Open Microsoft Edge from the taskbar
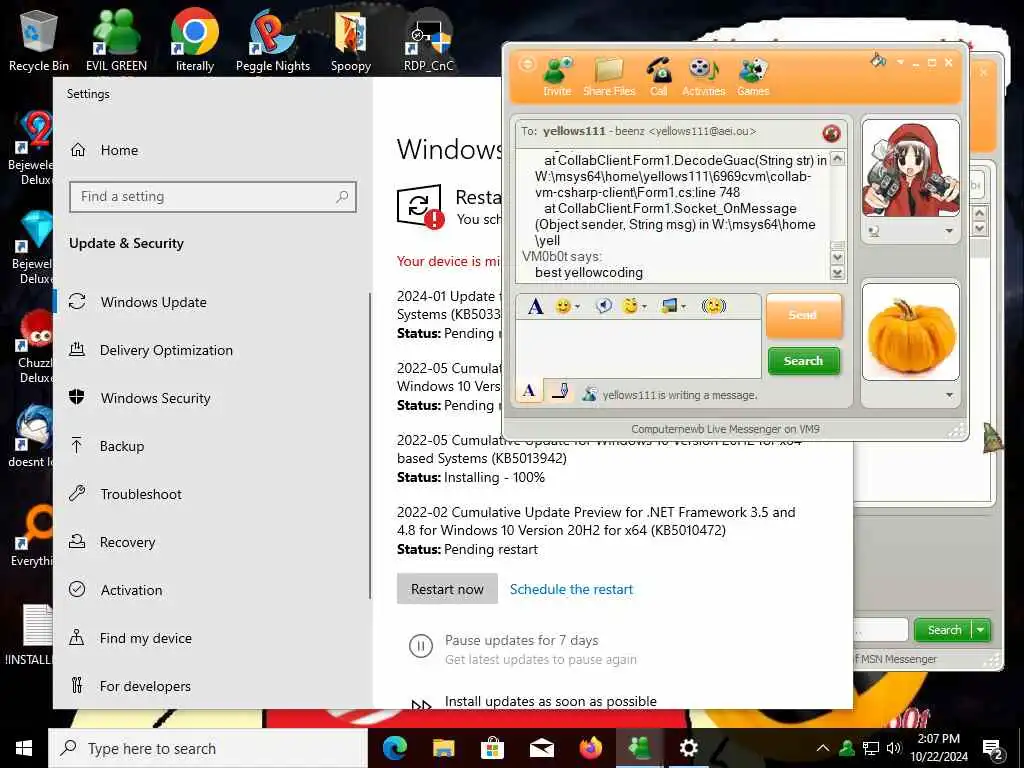 click(x=394, y=748)
